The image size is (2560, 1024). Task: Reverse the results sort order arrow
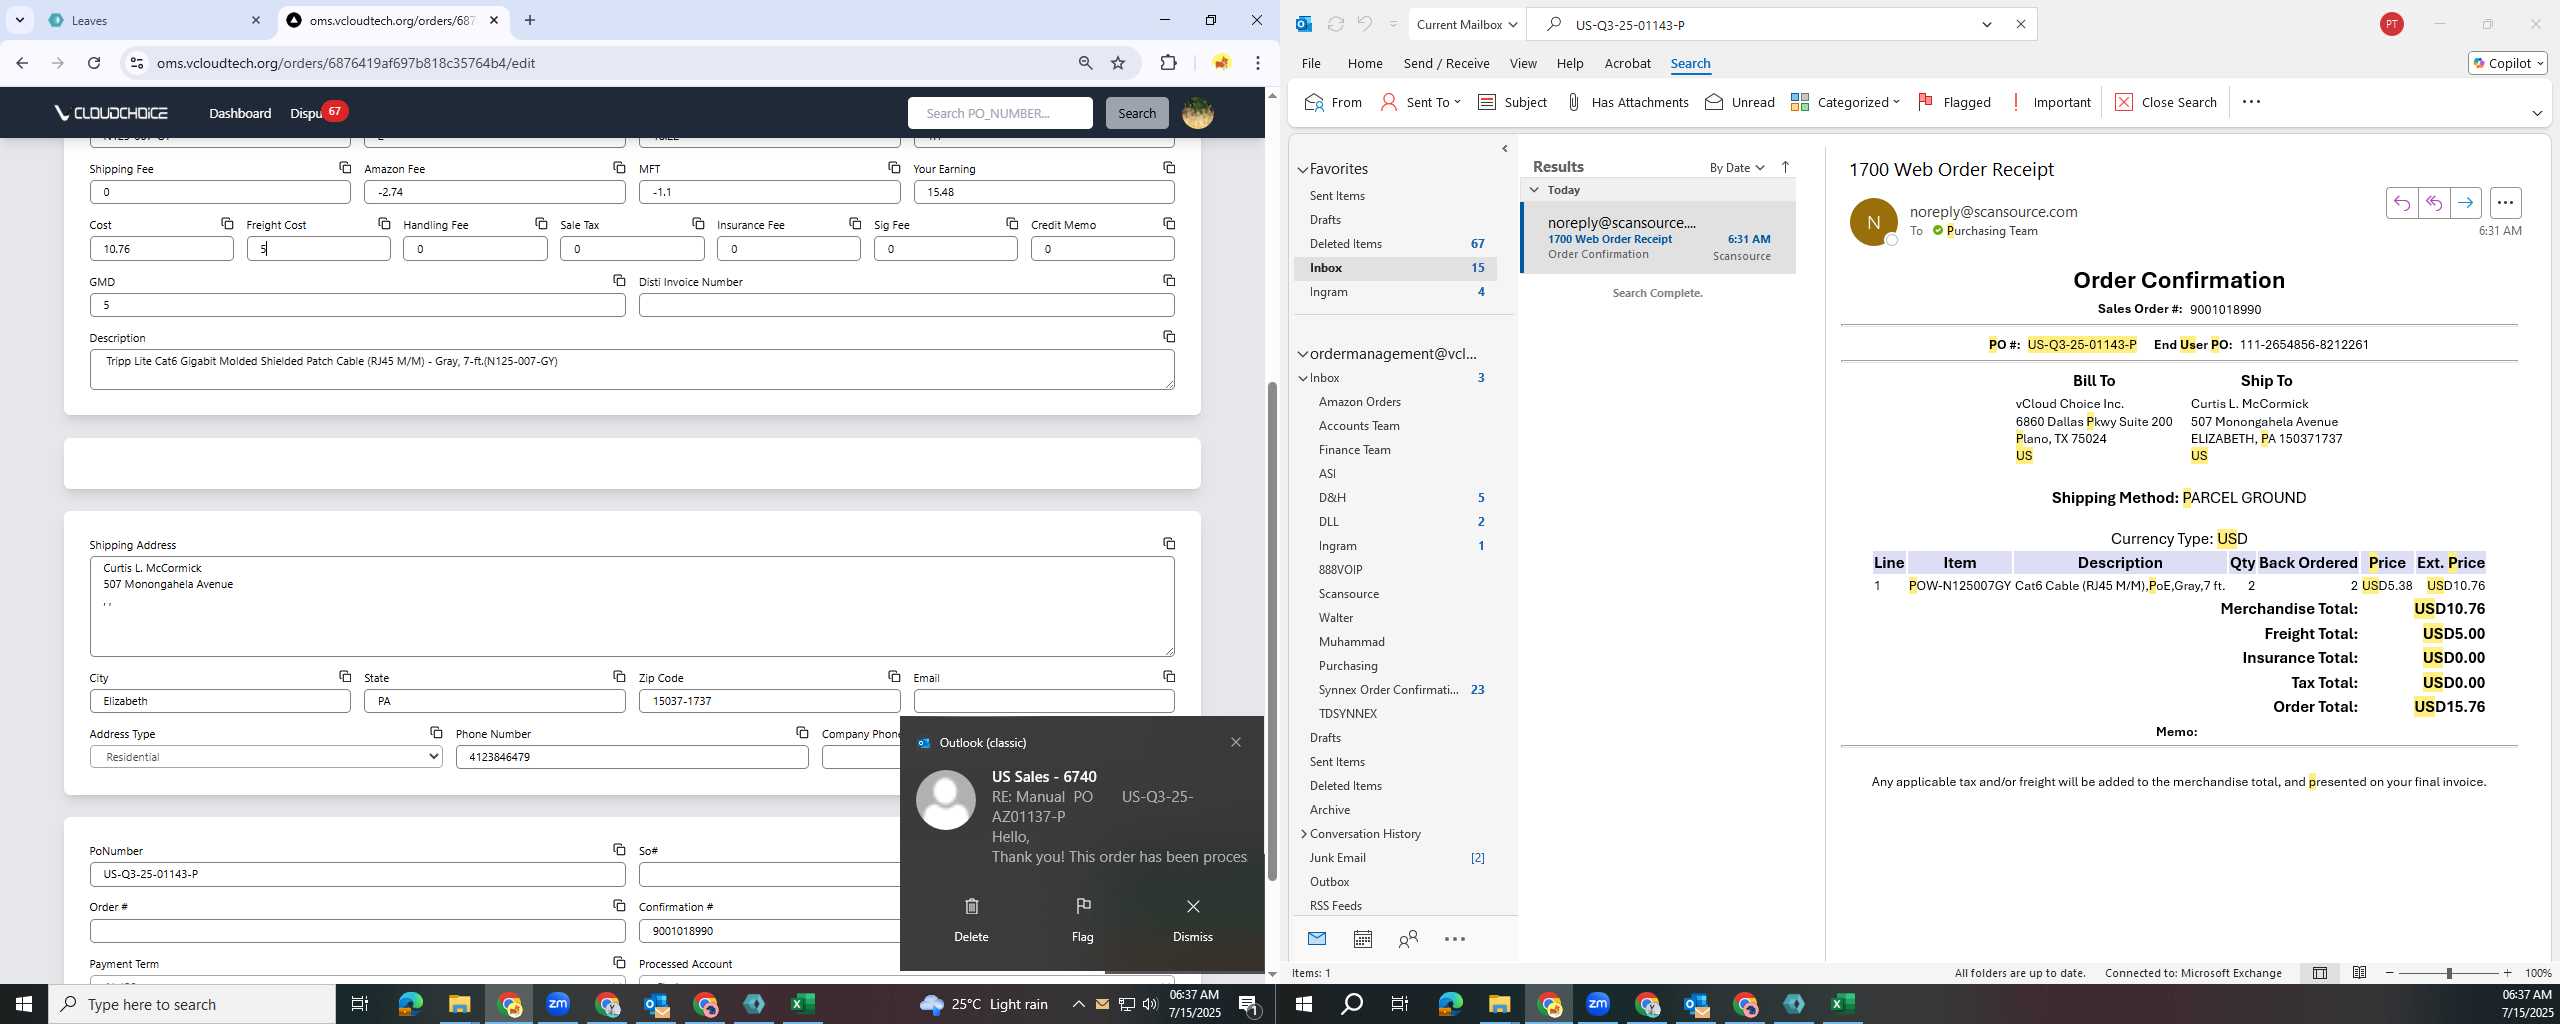pyautogui.click(x=1785, y=167)
